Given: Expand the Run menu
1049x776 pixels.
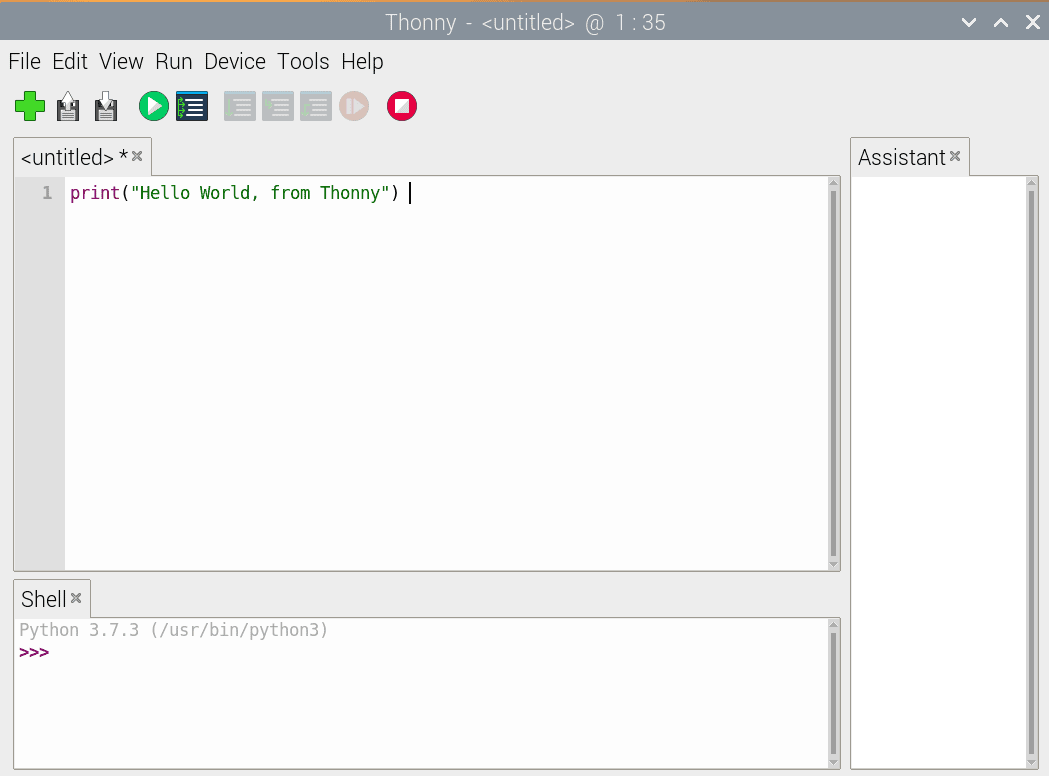Looking at the screenshot, I should pos(173,62).
